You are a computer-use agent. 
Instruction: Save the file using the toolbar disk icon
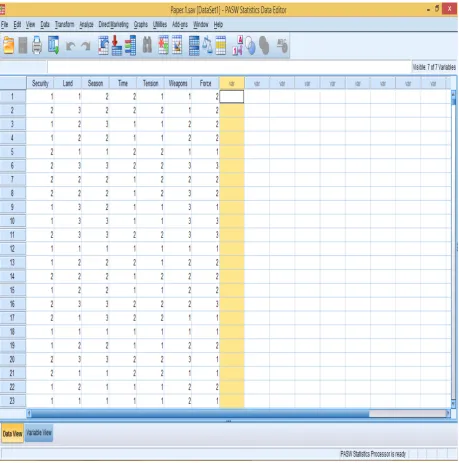23,45
